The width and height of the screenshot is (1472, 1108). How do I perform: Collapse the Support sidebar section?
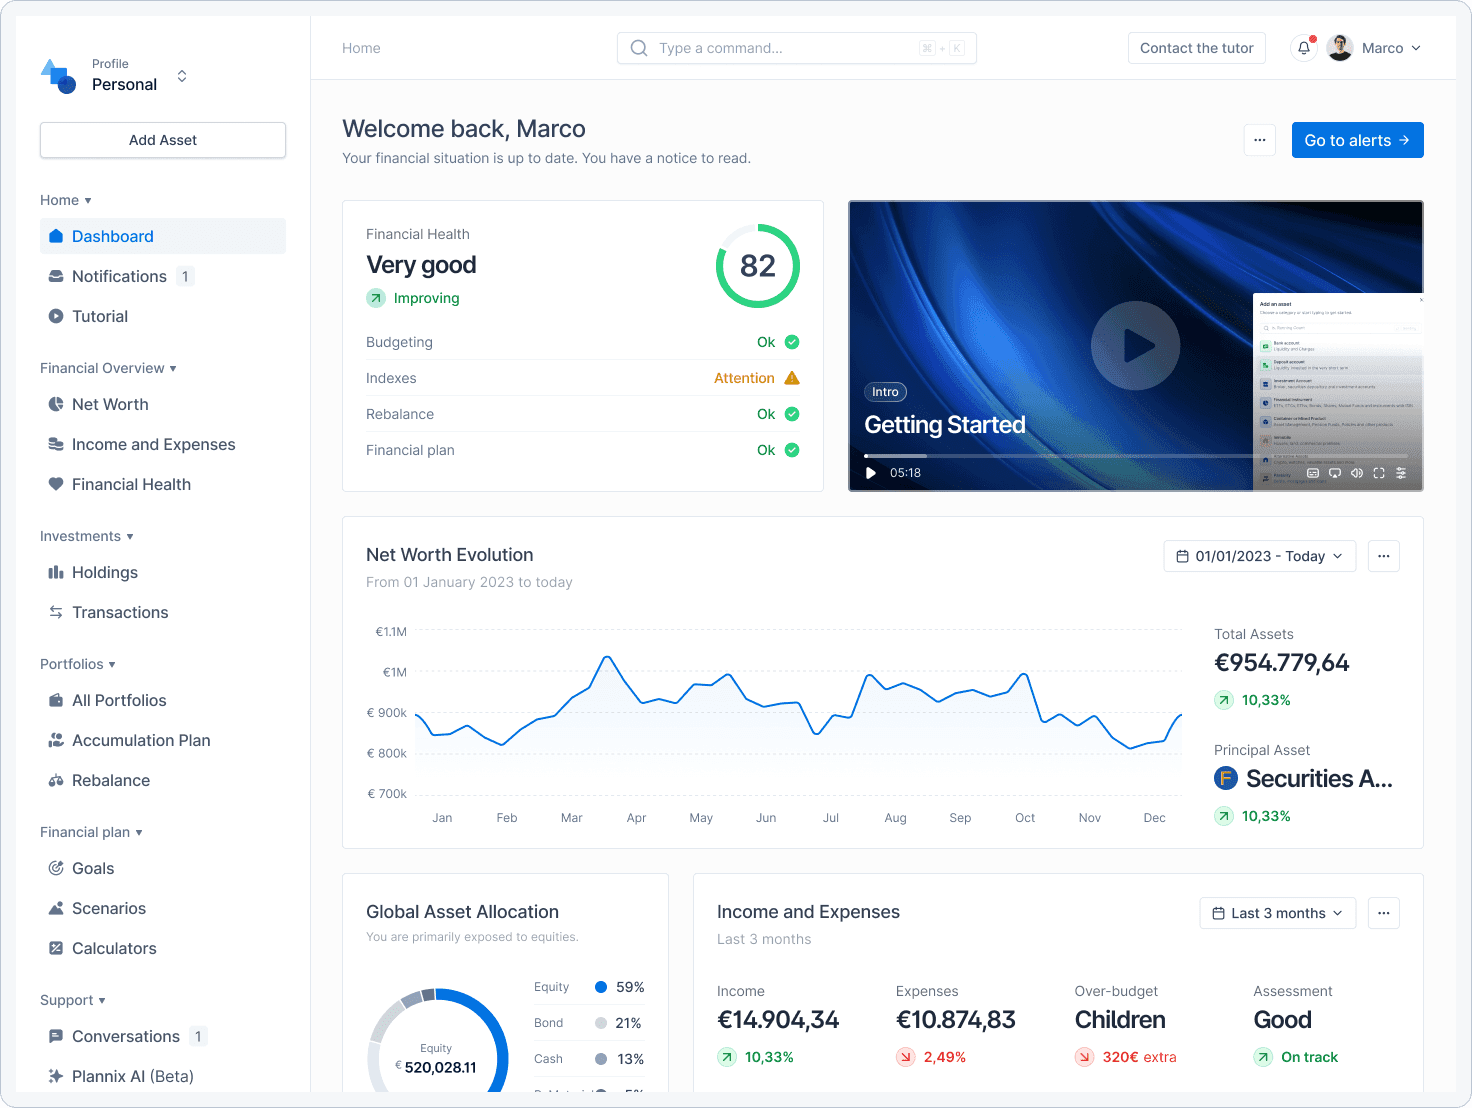click(73, 1000)
